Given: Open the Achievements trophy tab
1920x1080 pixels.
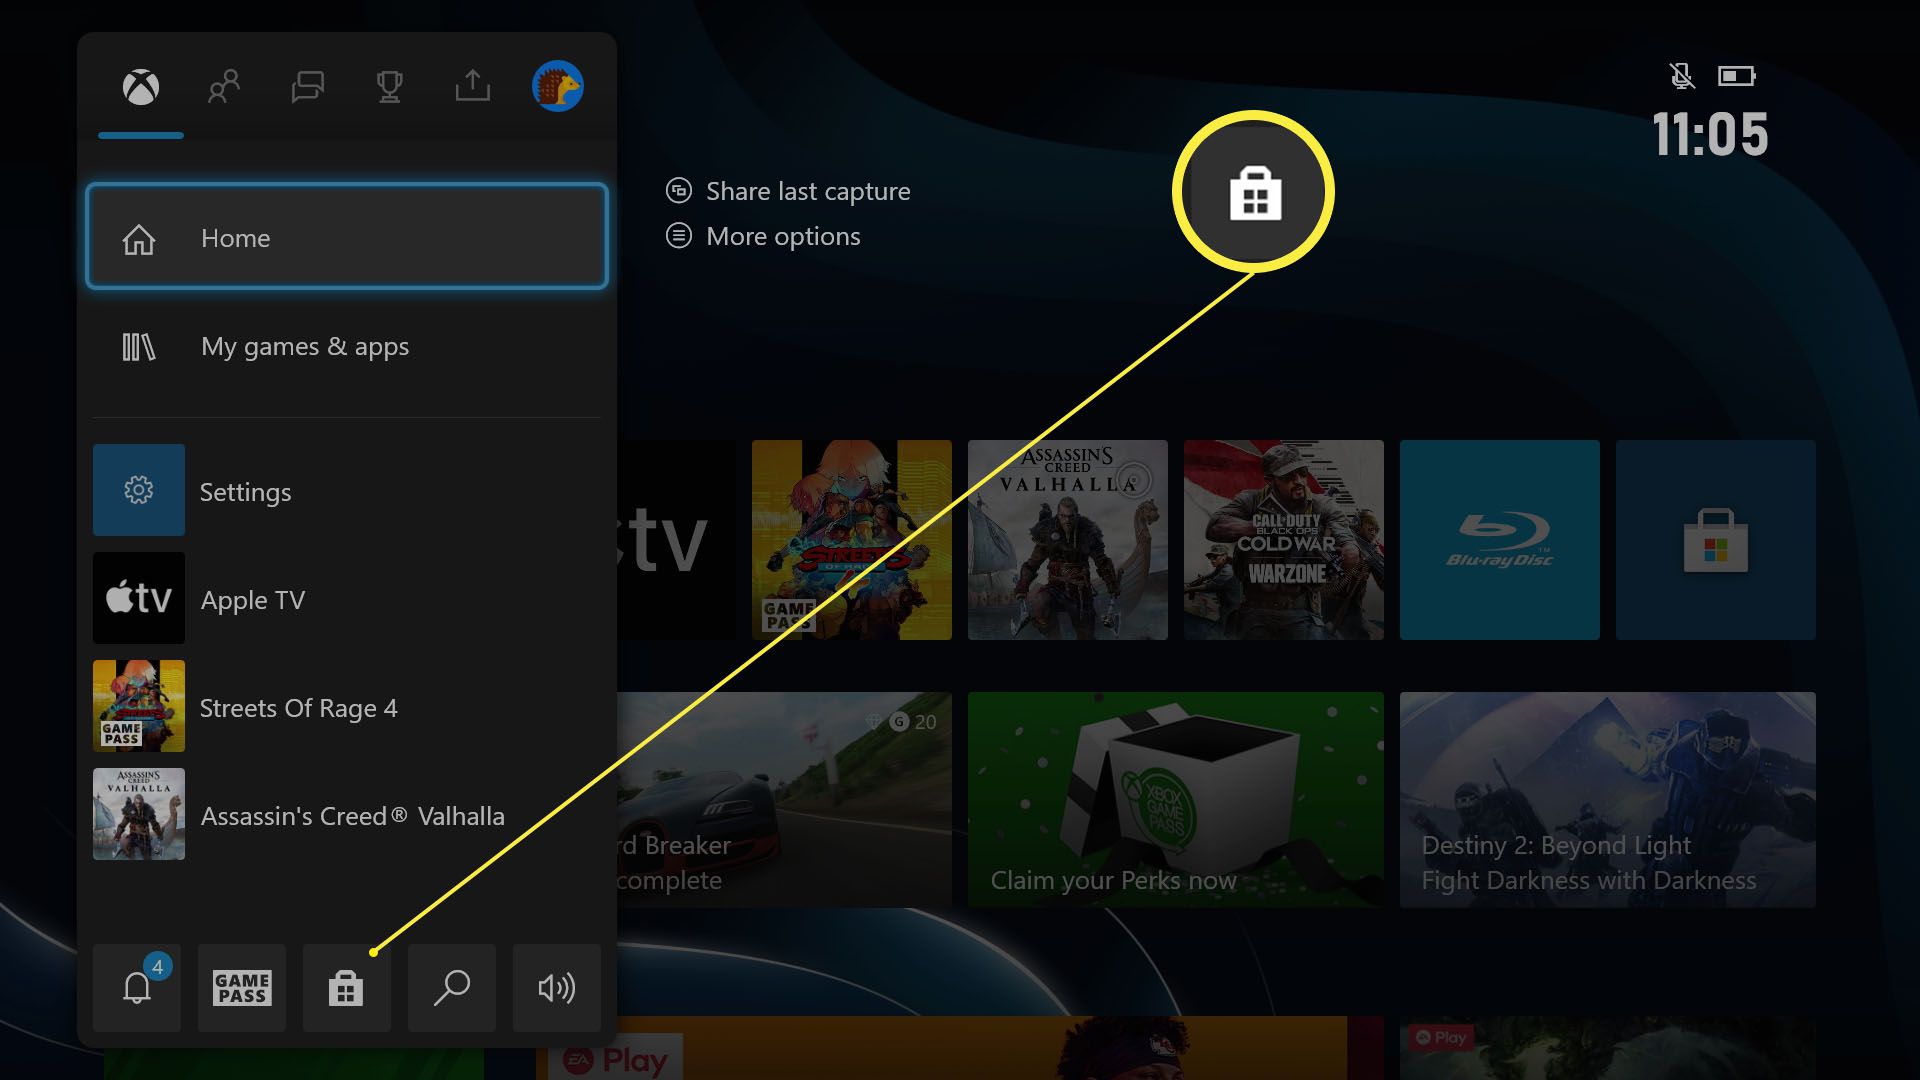Looking at the screenshot, I should (389, 87).
